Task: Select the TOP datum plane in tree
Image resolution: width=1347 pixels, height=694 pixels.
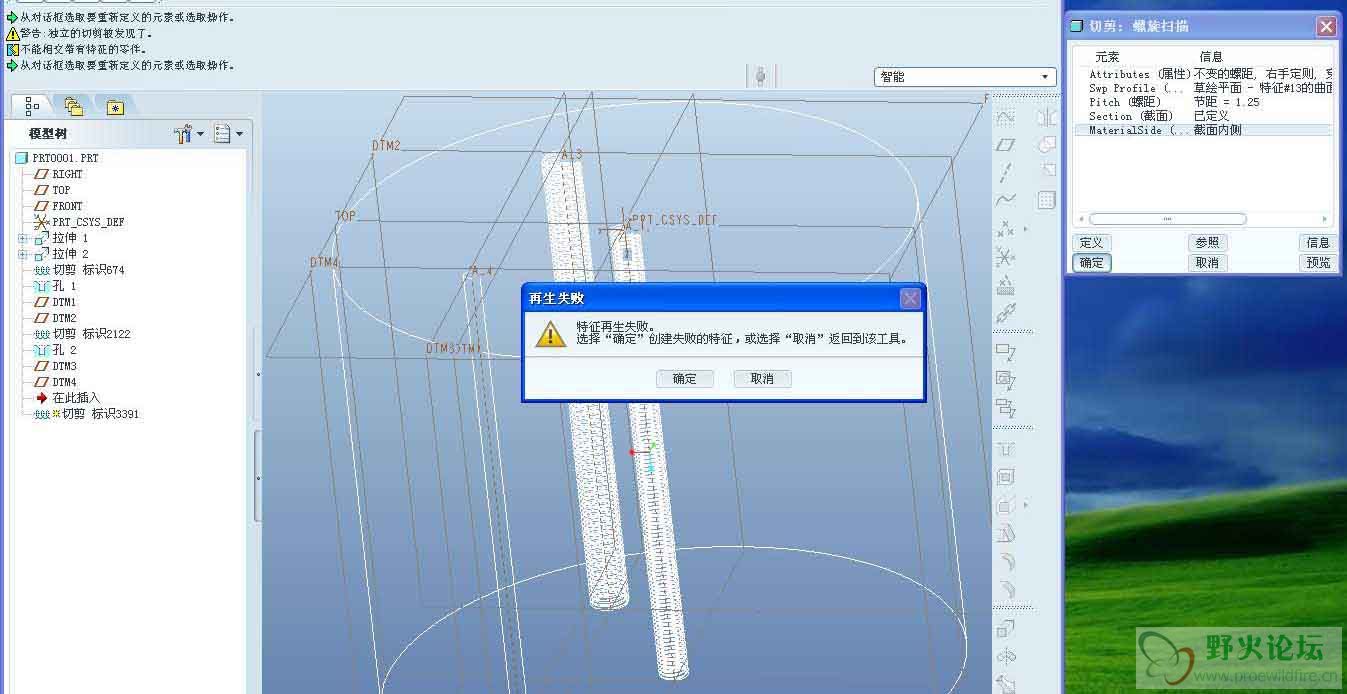Action: [x=53, y=190]
